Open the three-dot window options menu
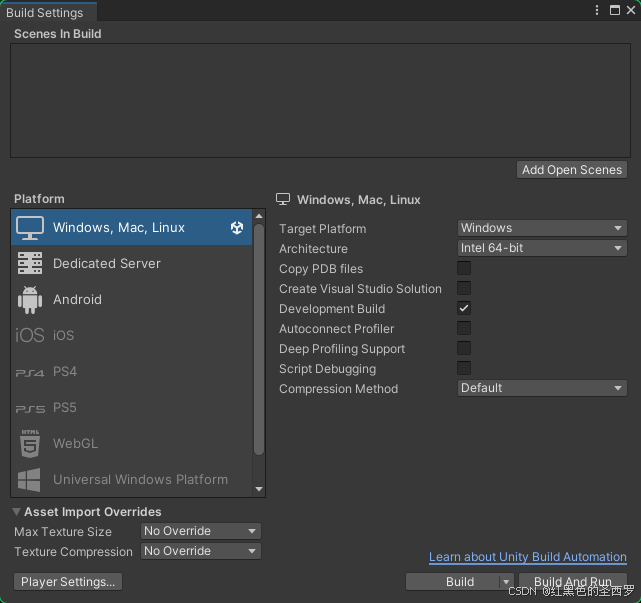 coord(597,10)
